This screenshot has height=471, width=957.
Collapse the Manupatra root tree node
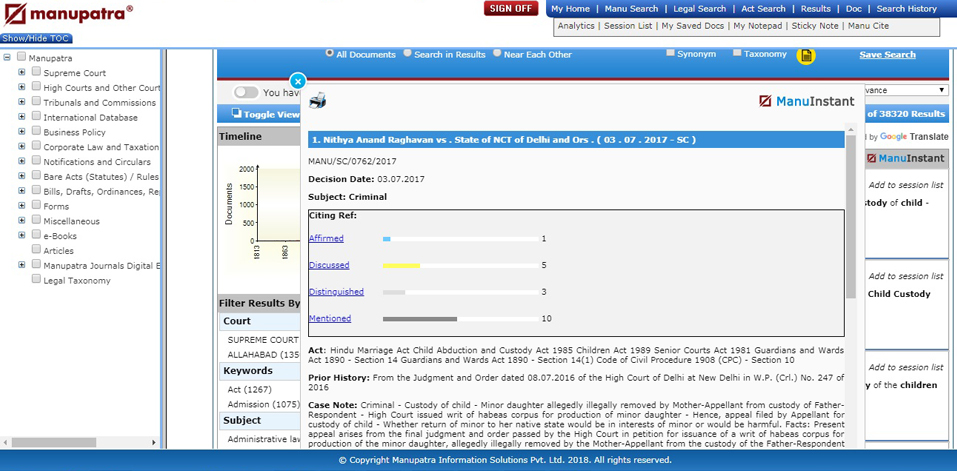7,58
